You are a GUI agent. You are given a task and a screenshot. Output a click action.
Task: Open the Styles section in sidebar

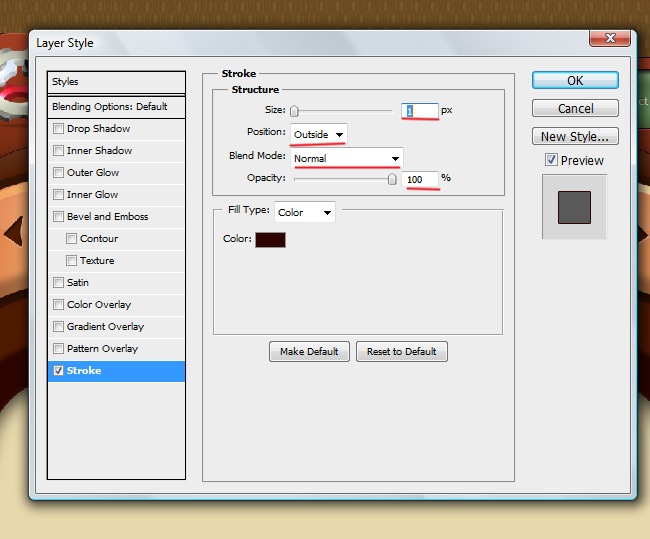(x=116, y=82)
